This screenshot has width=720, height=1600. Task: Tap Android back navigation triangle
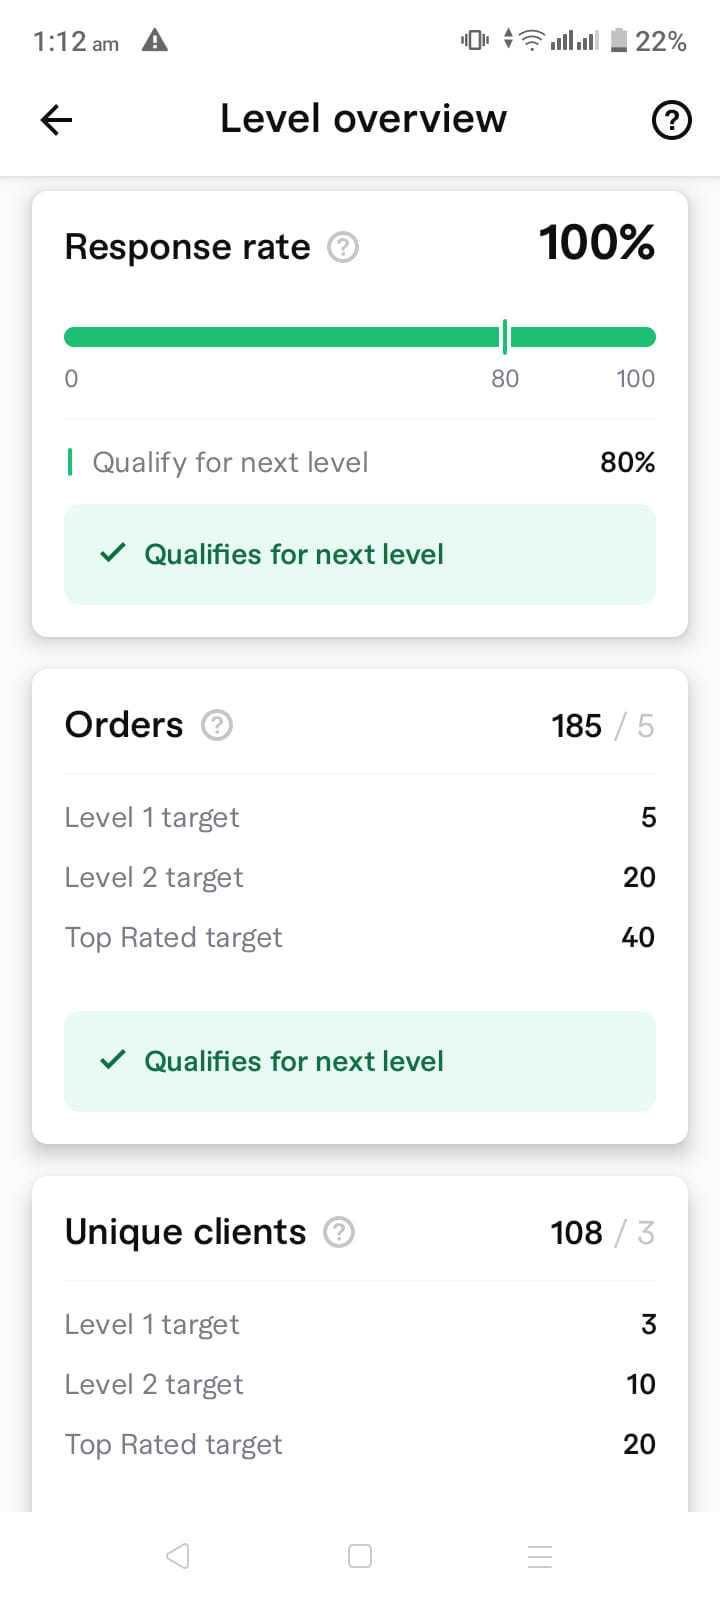click(x=178, y=1556)
